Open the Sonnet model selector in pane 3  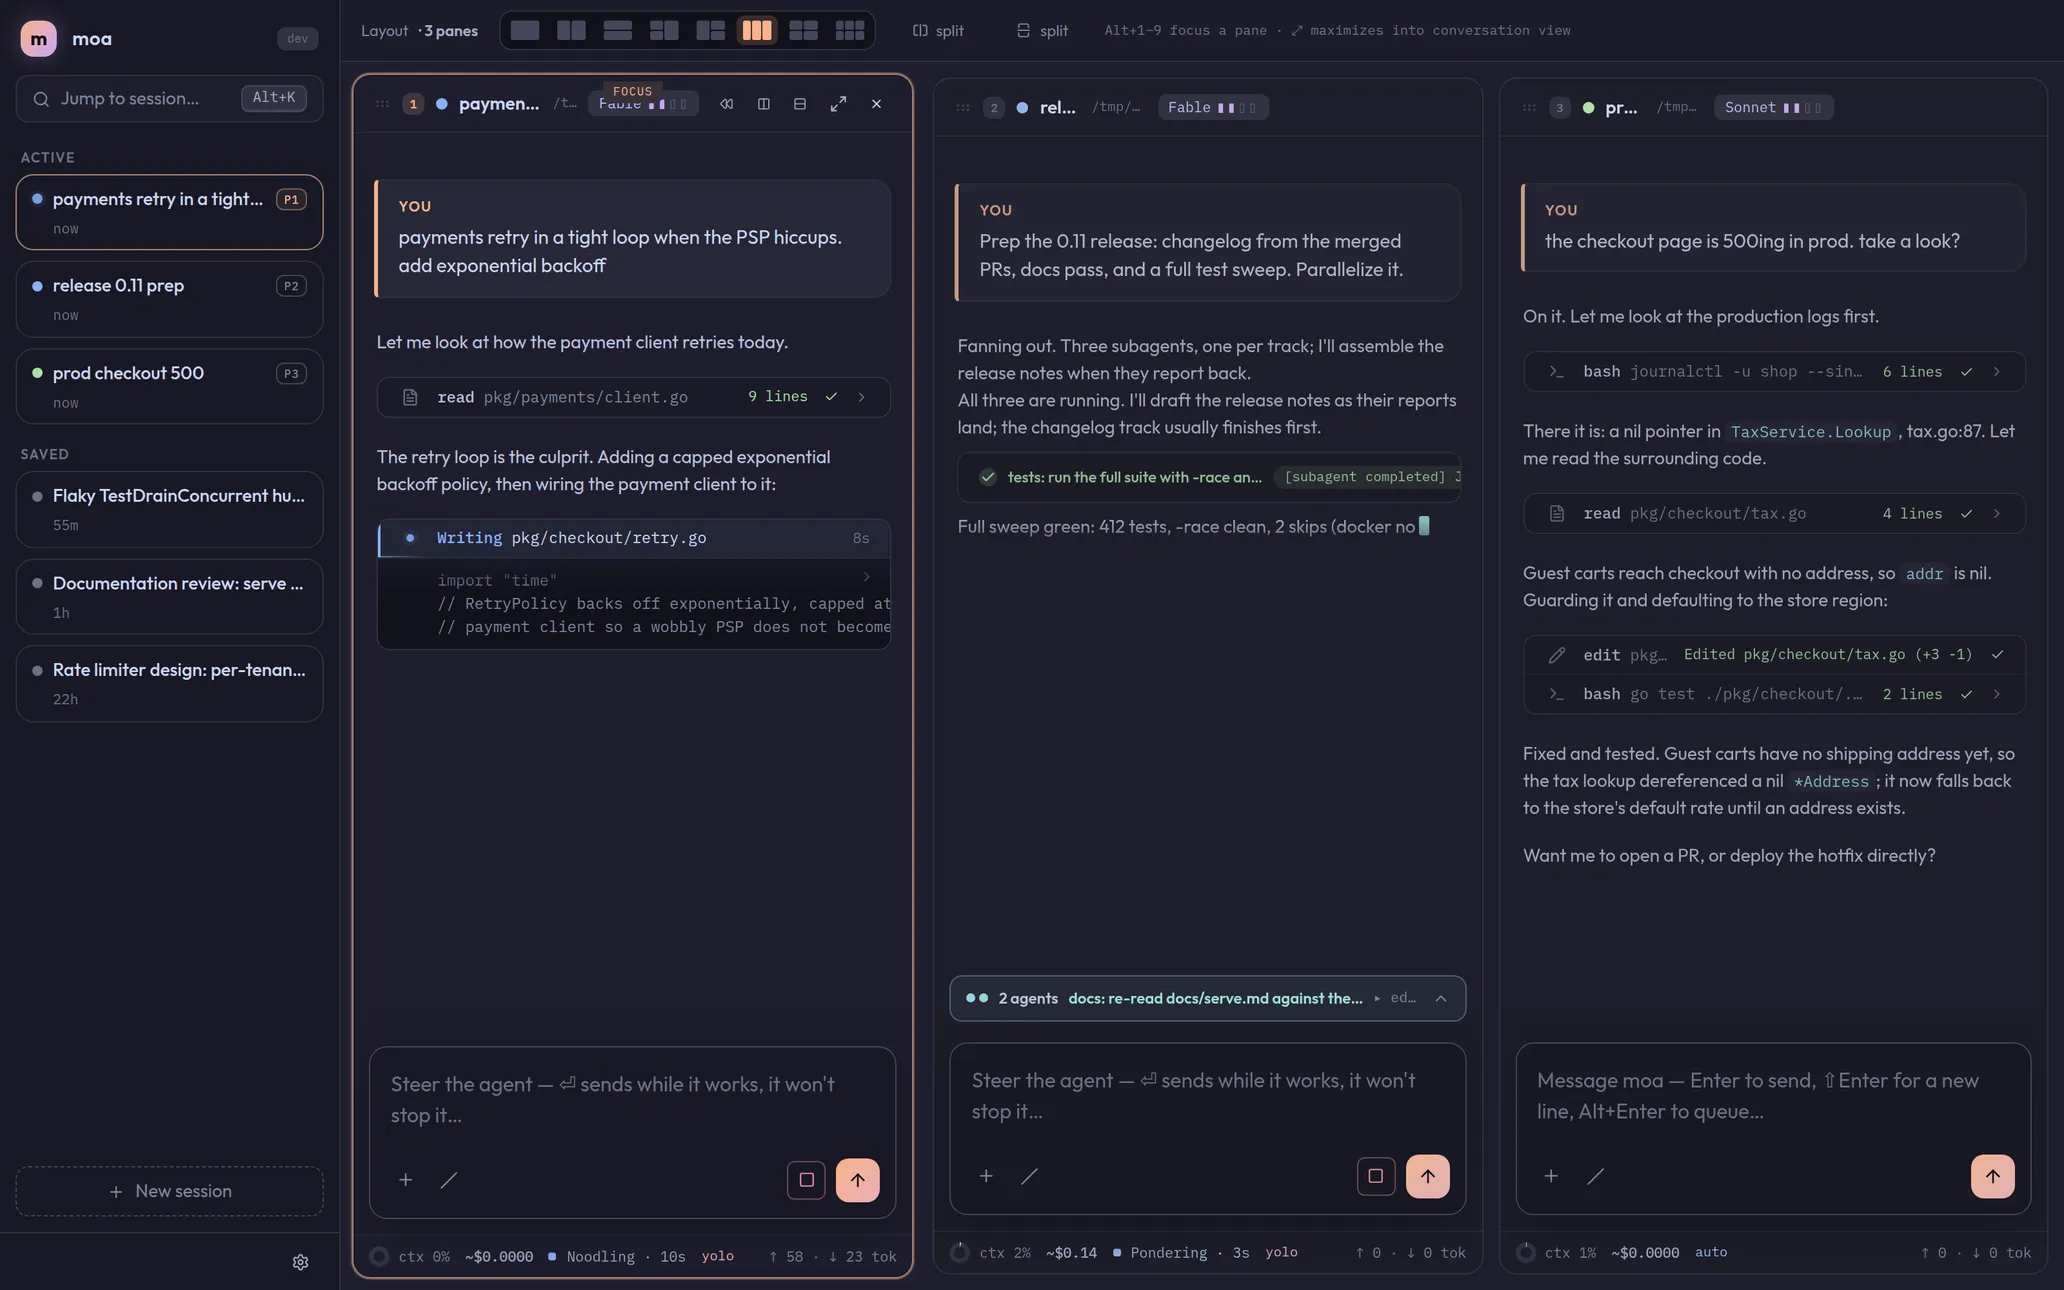pos(1773,108)
